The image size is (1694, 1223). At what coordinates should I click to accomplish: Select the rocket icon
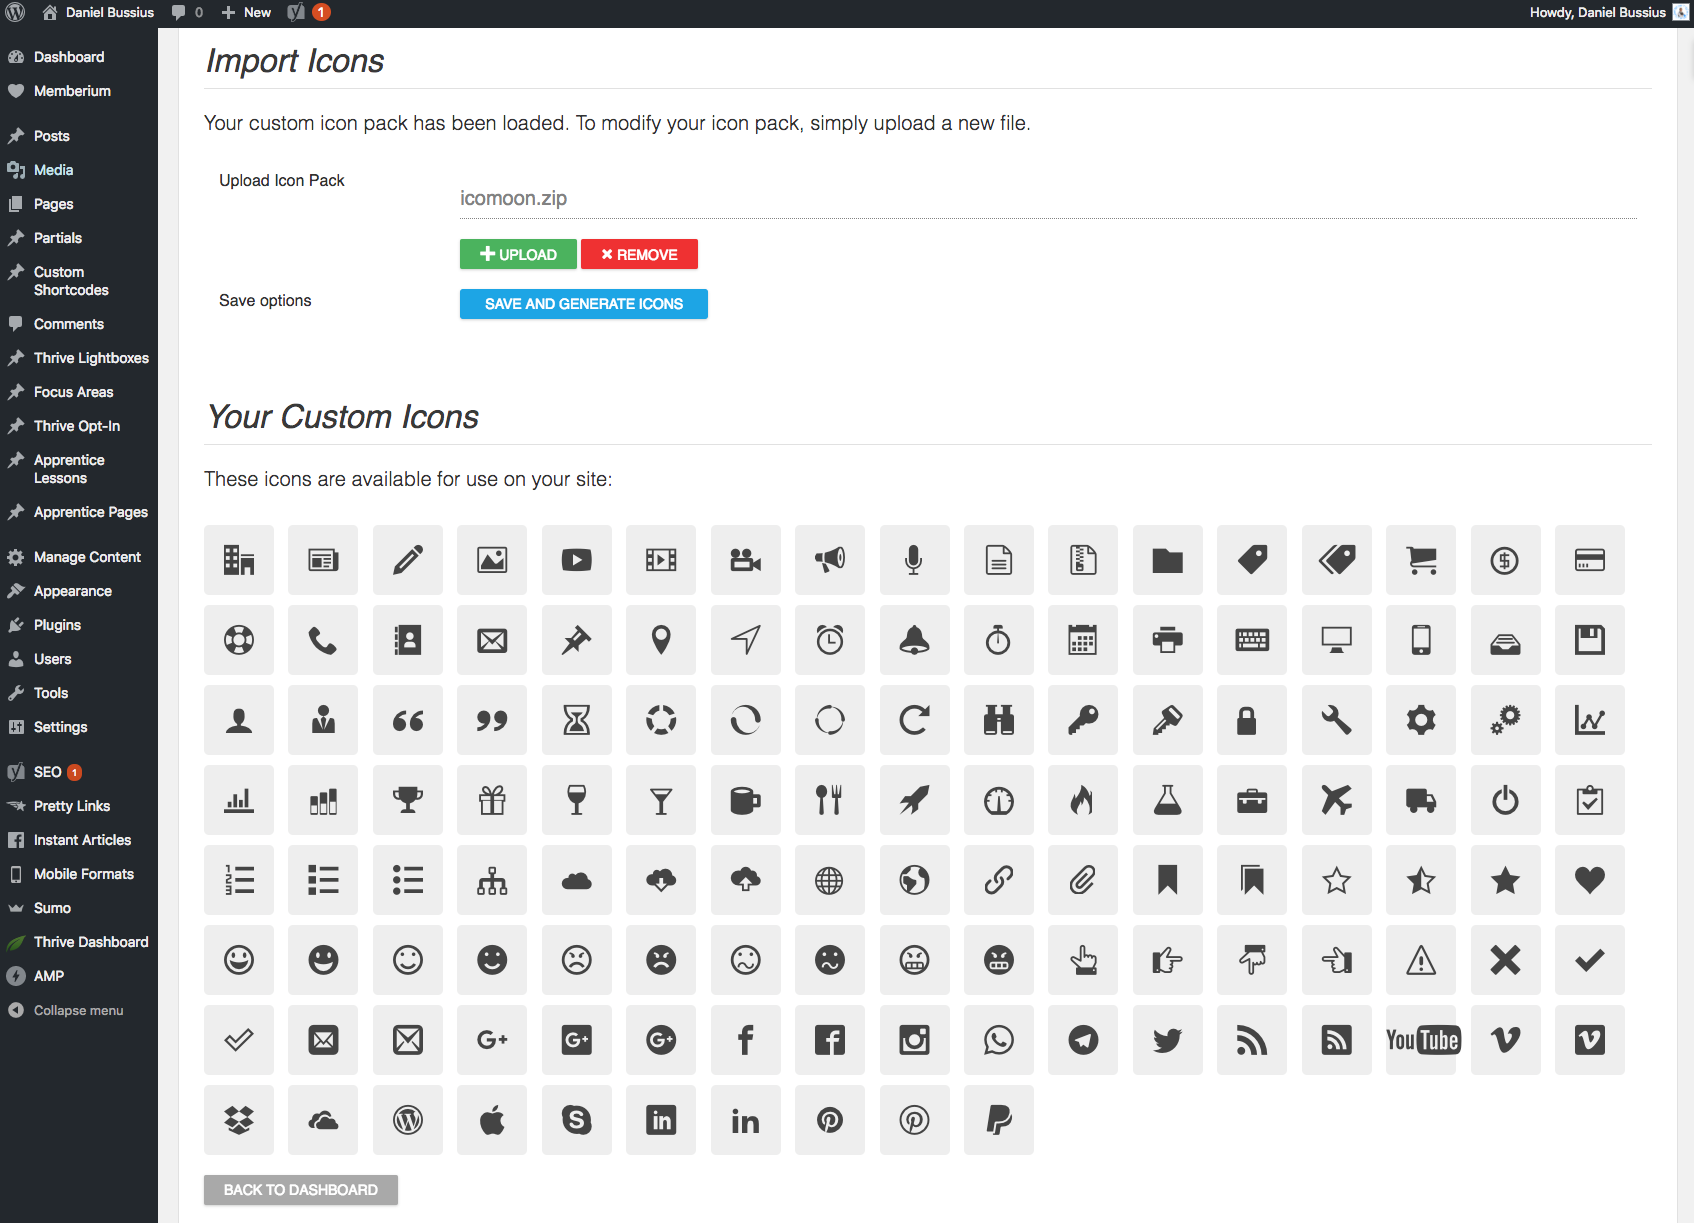pyautogui.click(x=914, y=800)
